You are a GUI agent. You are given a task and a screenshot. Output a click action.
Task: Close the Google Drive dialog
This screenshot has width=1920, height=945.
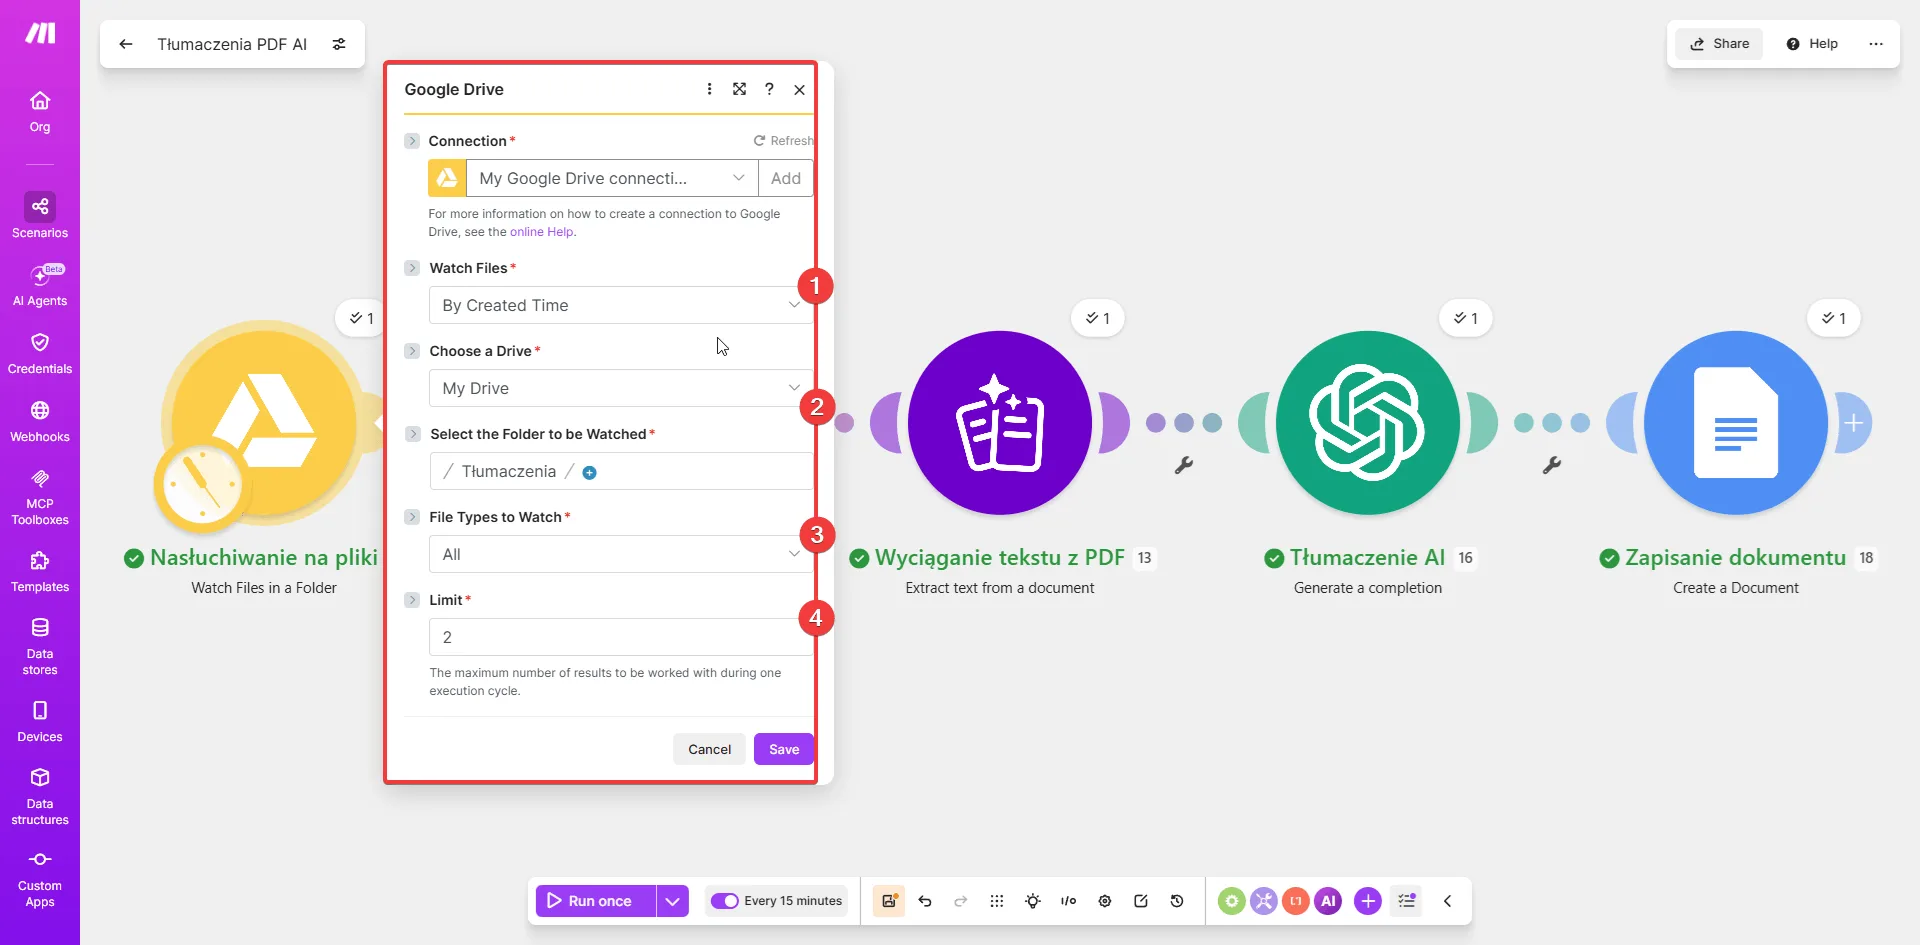tap(799, 90)
